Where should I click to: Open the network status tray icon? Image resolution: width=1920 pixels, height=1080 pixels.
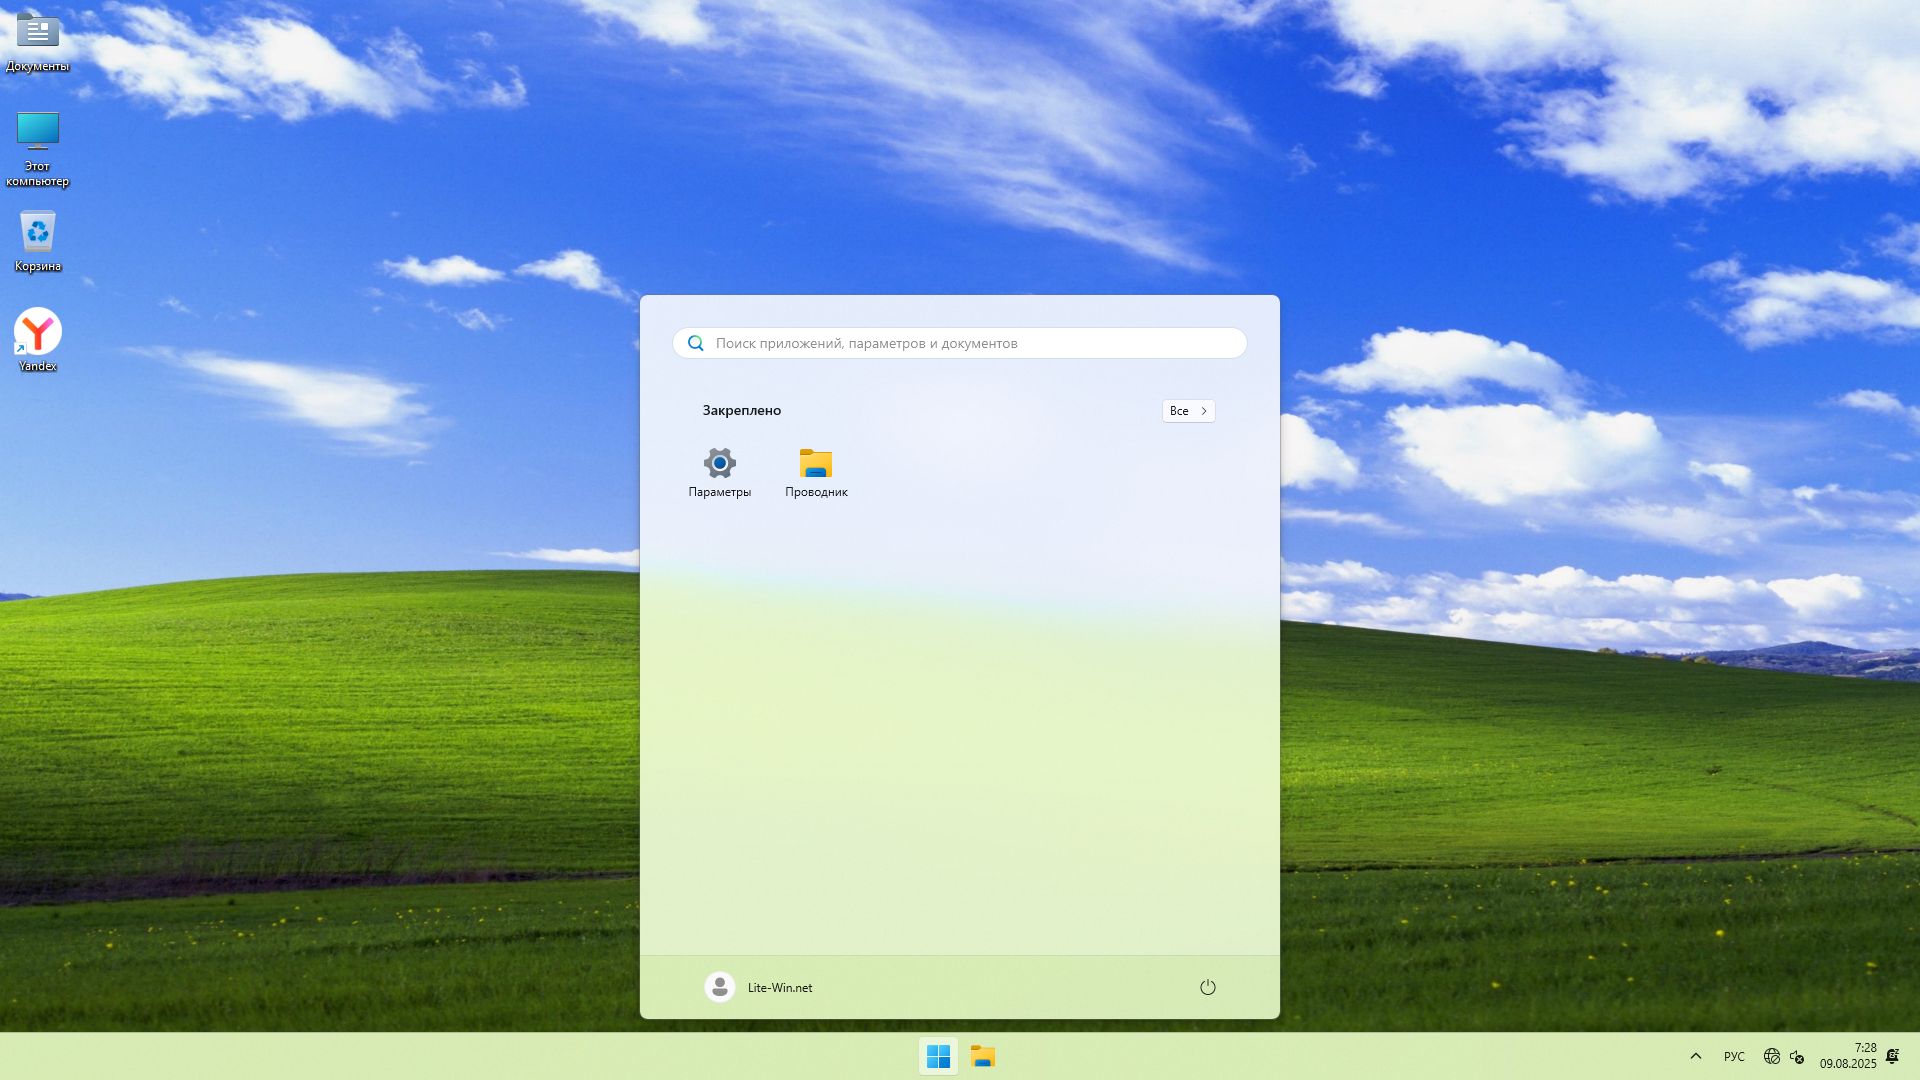coord(1771,1056)
